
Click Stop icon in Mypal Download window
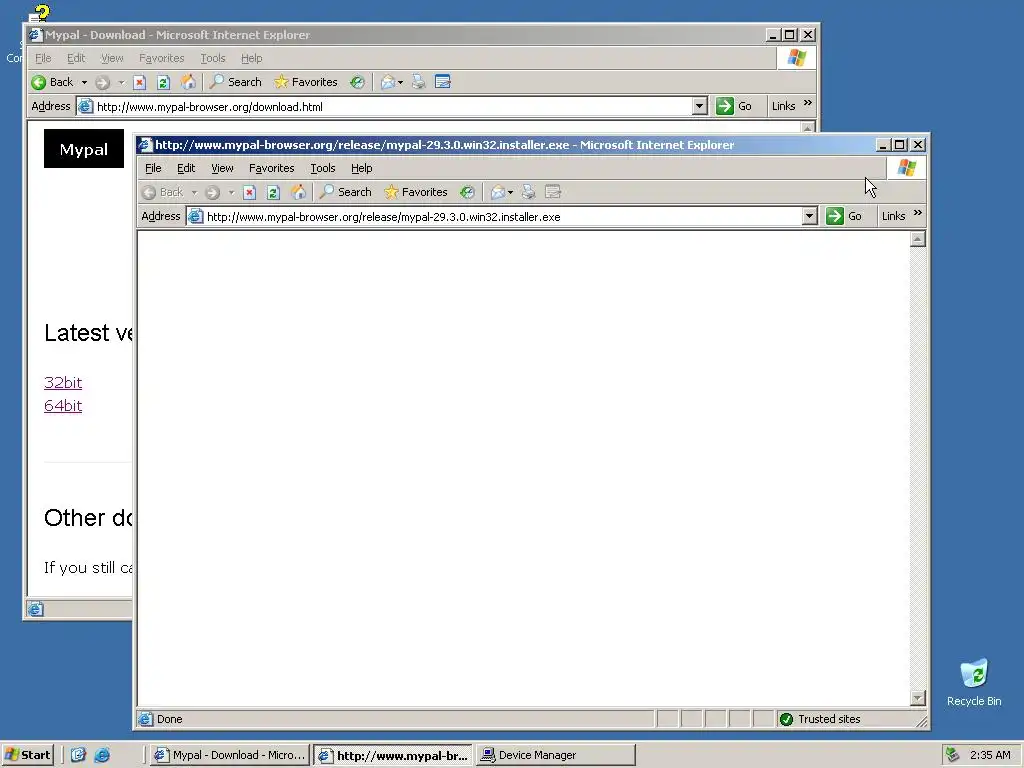pyautogui.click(x=139, y=82)
